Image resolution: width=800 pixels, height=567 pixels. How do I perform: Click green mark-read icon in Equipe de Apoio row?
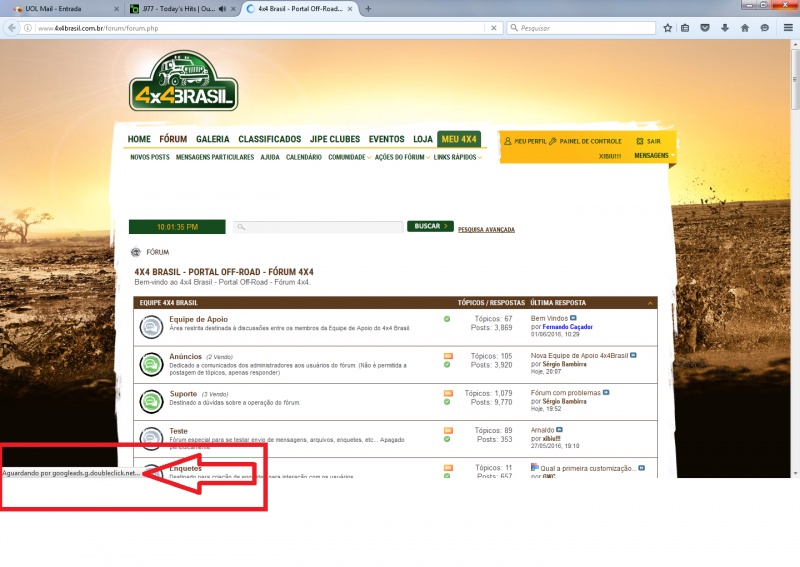pos(447,319)
